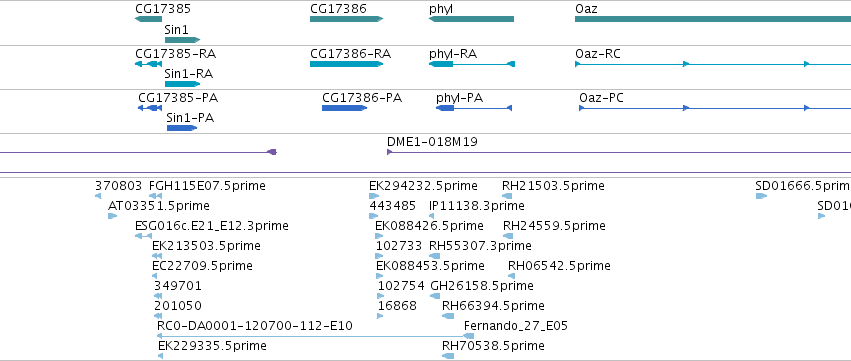851x361 pixels.
Task: Click the Oaz-RC transcript line
Action: [x=713, y=64]
